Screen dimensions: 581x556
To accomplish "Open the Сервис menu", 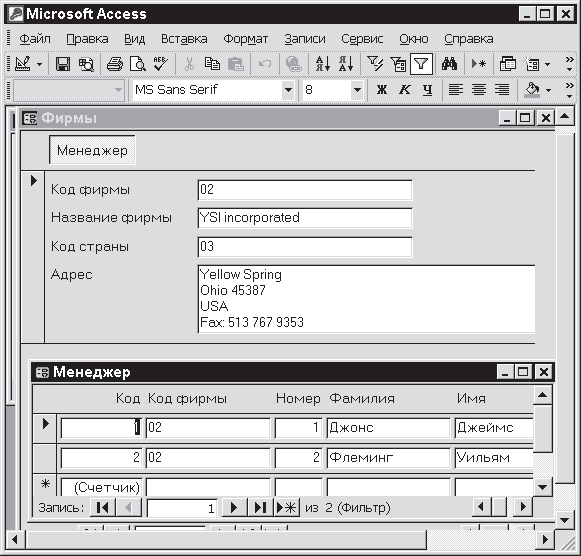I will [362, 39].
